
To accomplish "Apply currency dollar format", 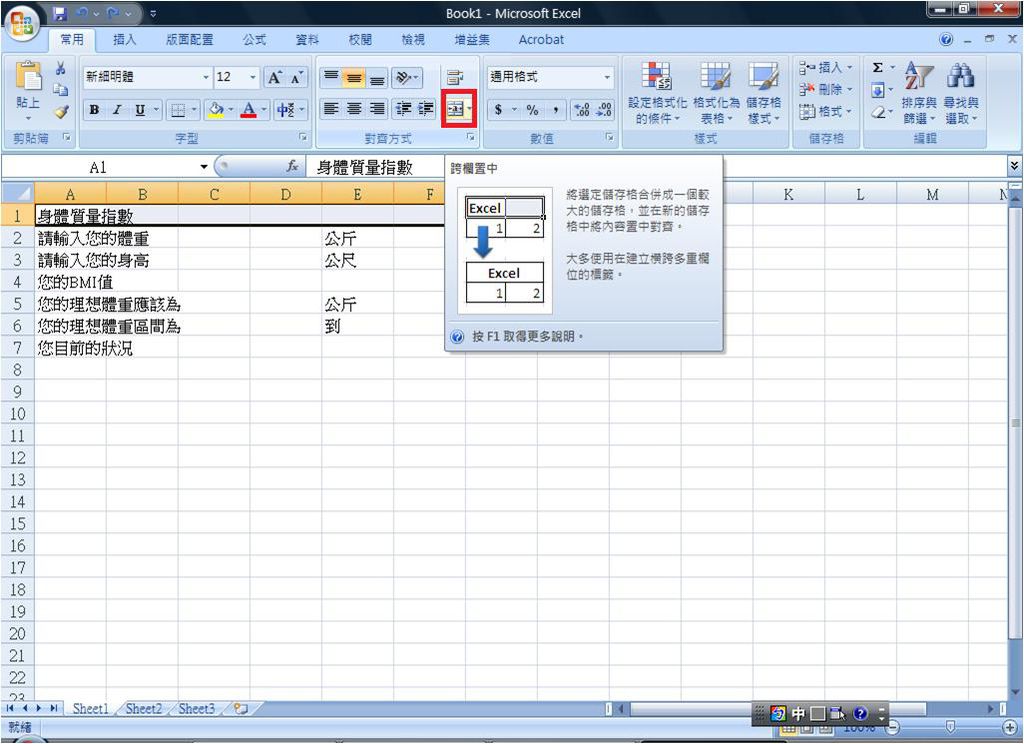I will pos(499,110).
